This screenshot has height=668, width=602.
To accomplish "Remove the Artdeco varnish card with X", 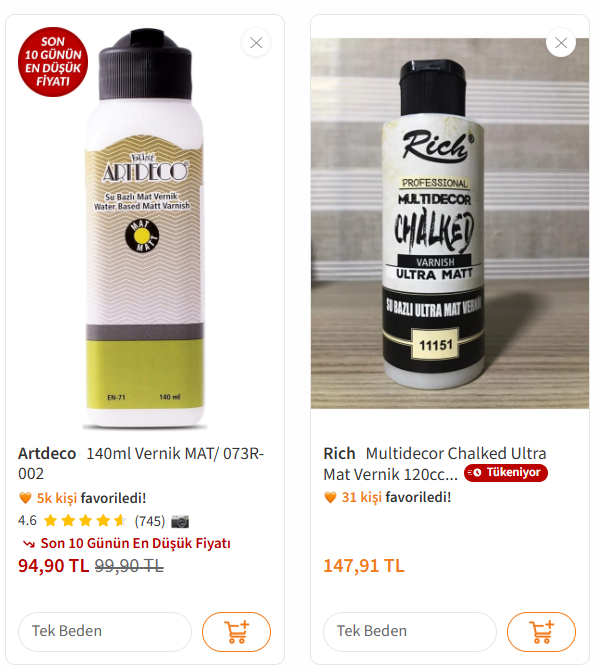I will (256, 42).
